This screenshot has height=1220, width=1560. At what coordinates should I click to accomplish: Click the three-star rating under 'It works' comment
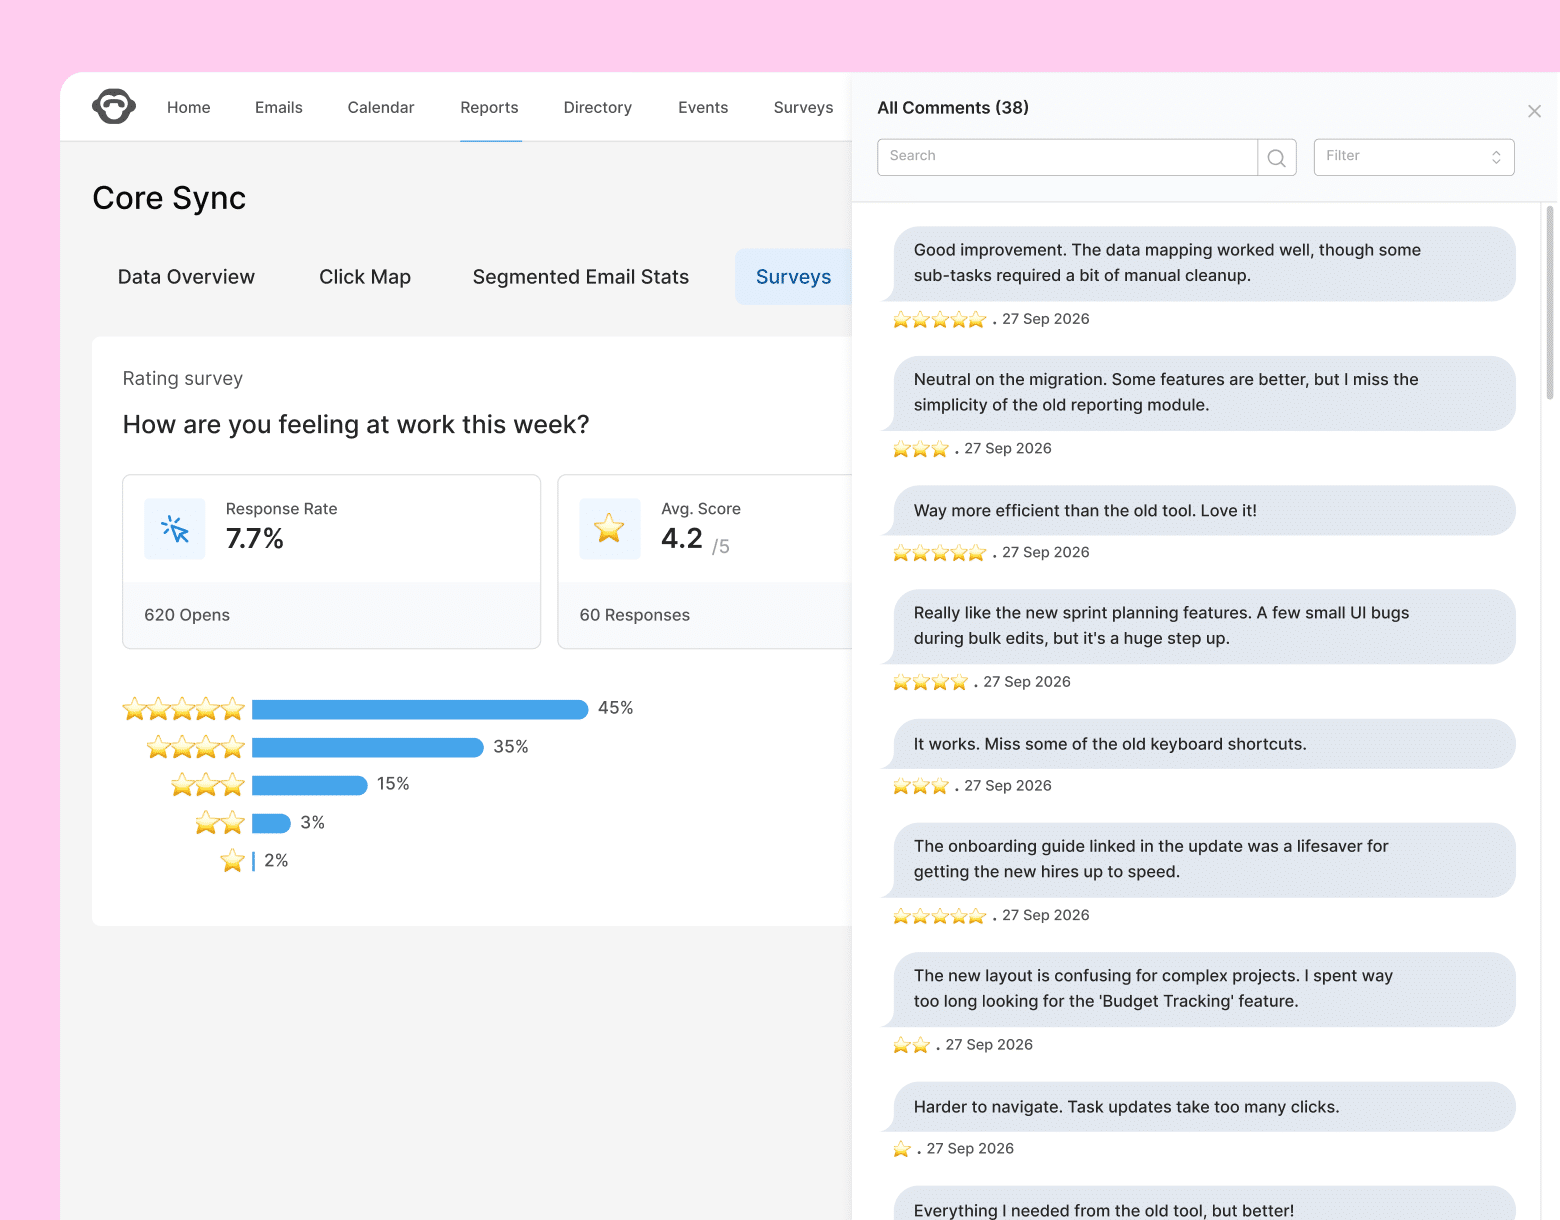pyautogui.click(x=919, y=786)
